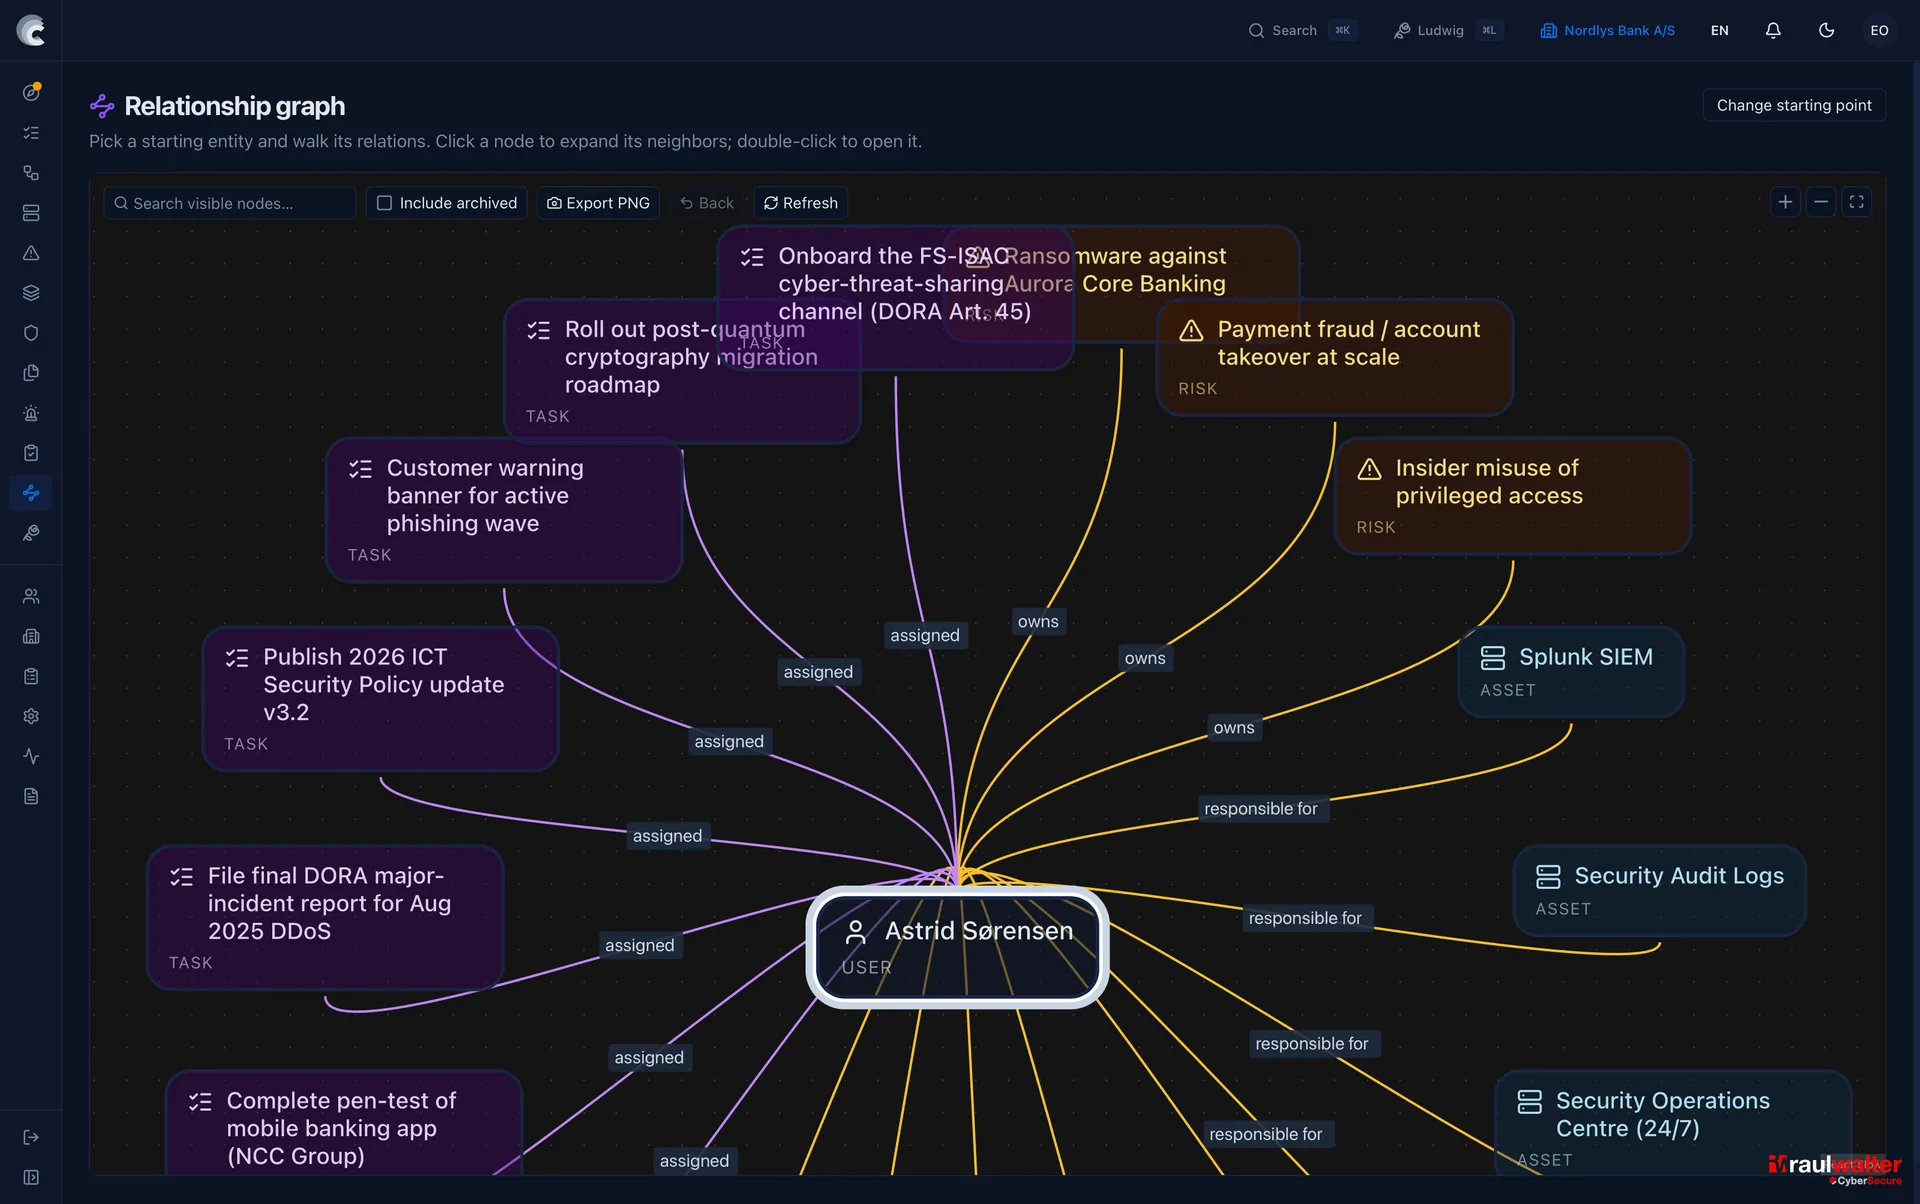The height and width of the screenshot is (1204, 1920).
Task: Zoom out with the minus button
Action: pos(1821,202)
